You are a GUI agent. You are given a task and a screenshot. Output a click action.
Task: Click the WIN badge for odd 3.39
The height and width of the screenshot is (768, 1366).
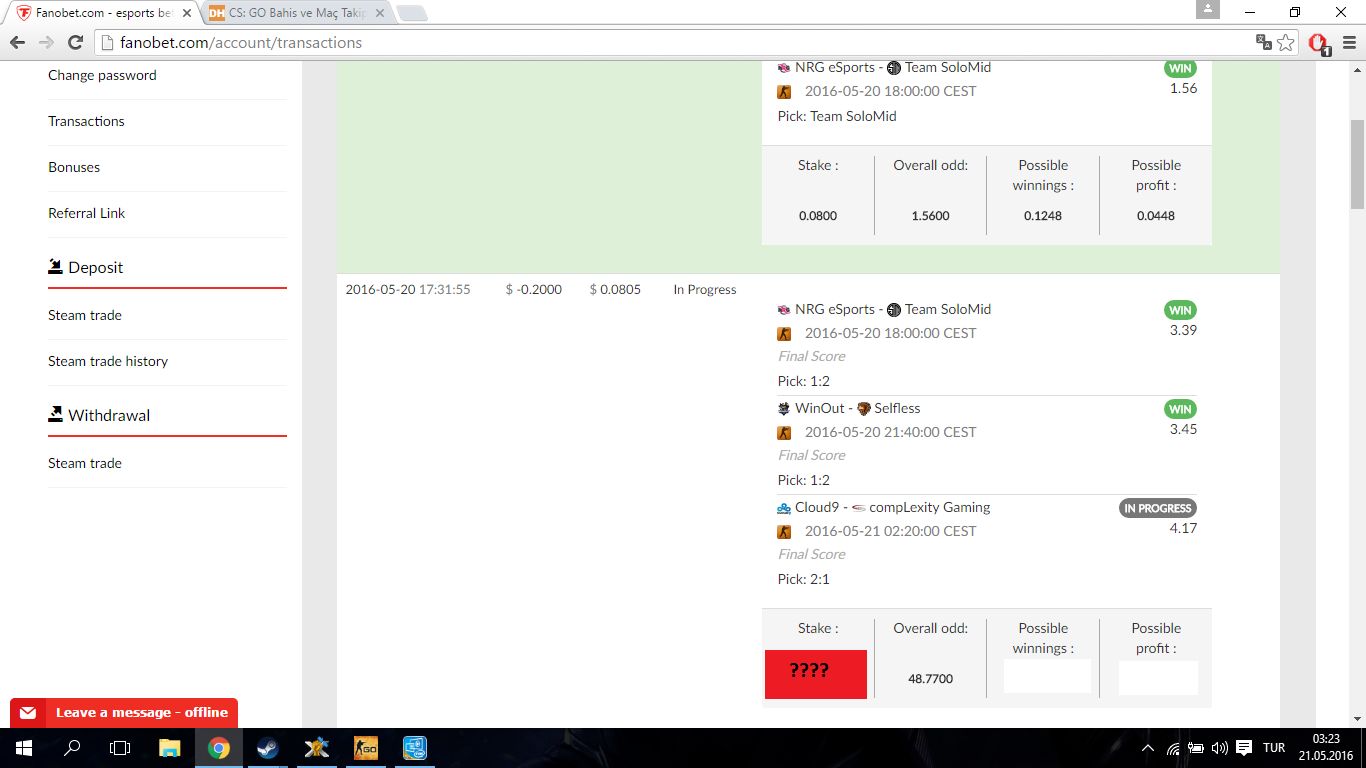[1180, 310]
